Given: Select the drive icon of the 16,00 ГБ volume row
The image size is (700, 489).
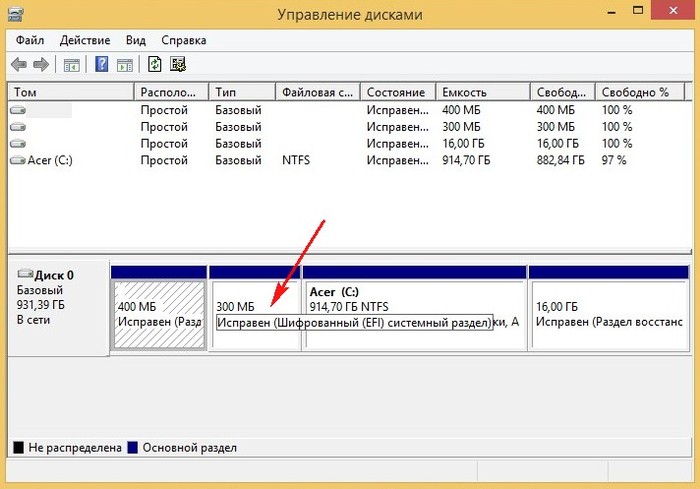Looking at the screenshot, I should coord(18,143).
